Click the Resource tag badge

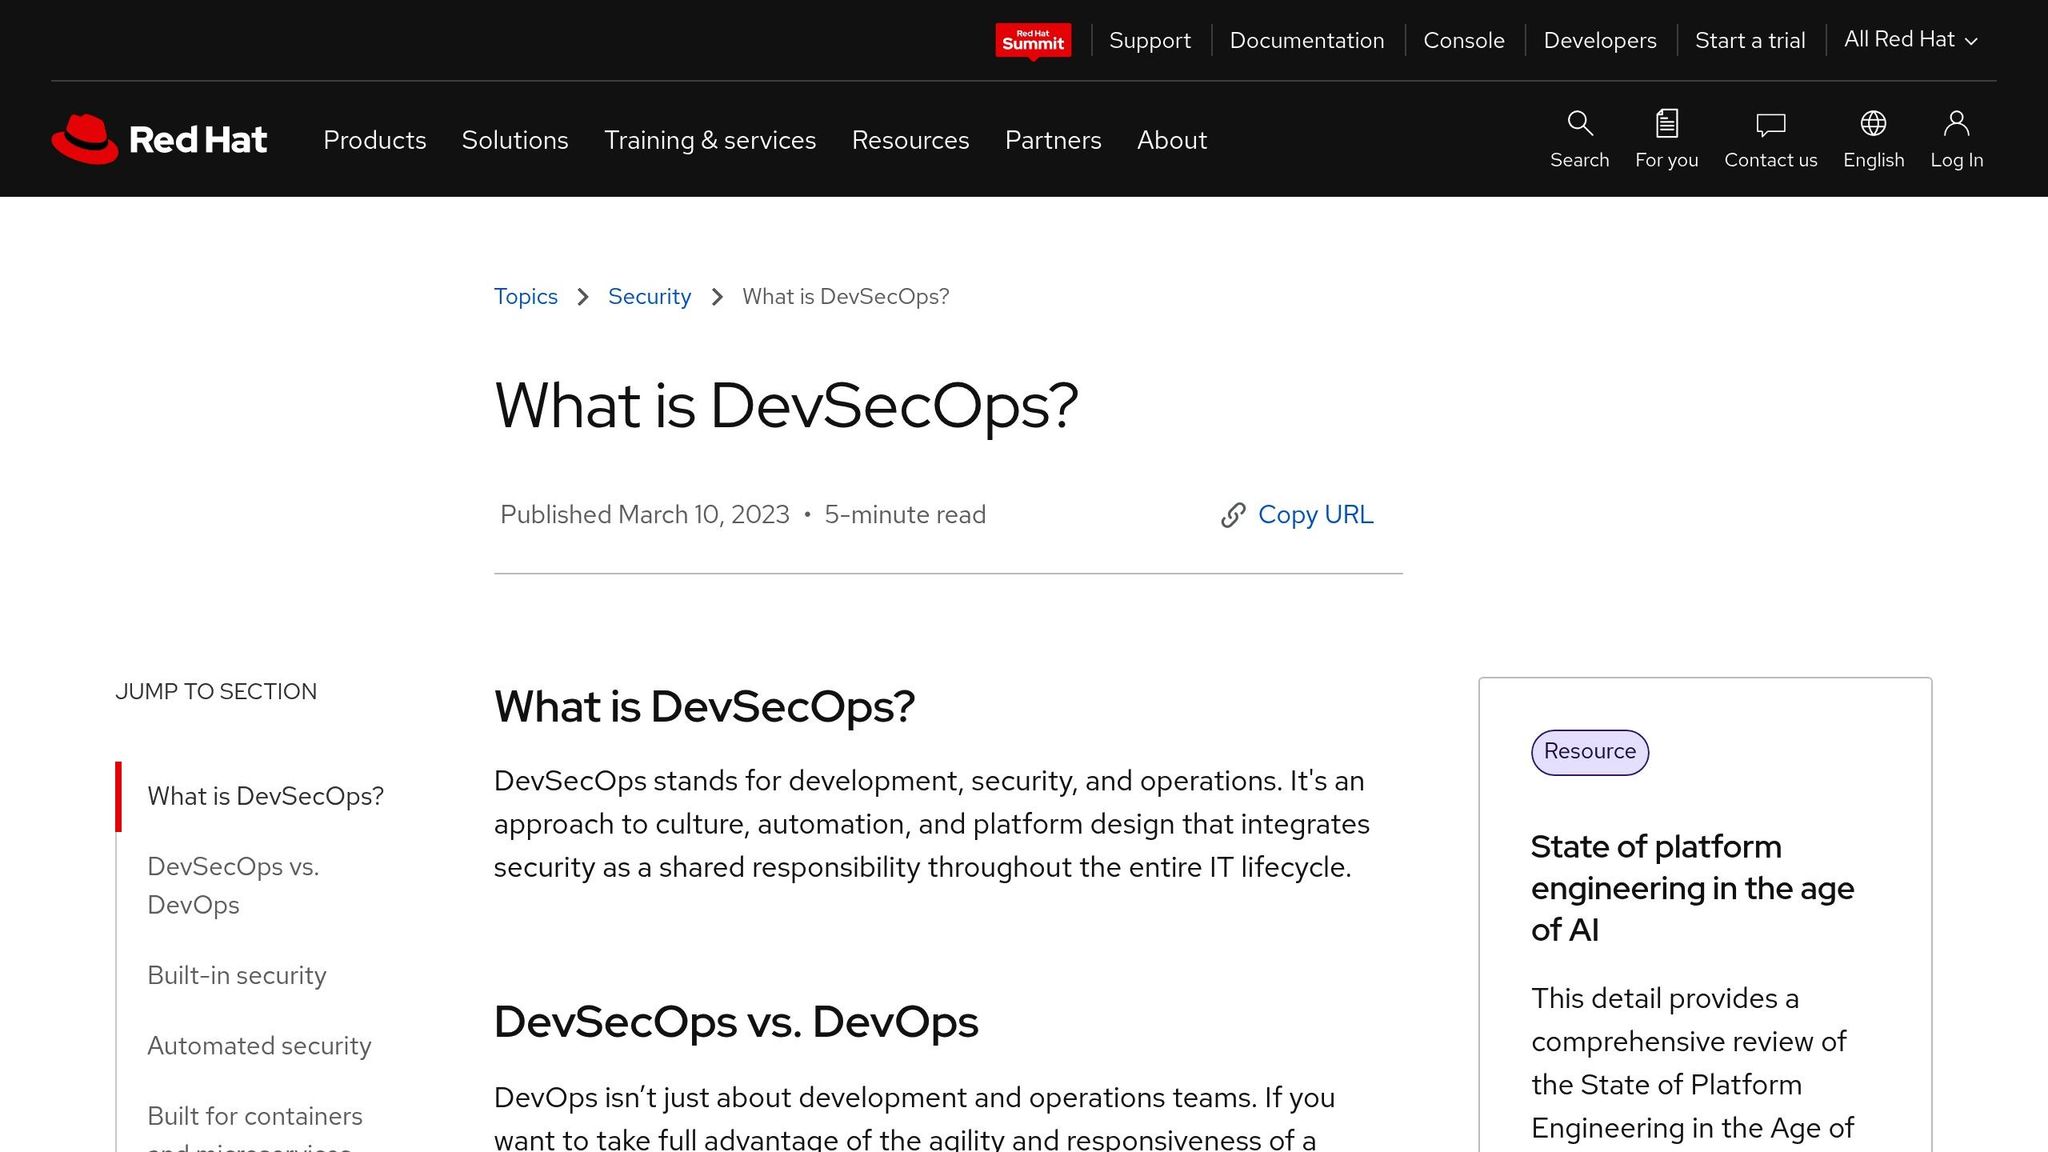pos(1589,752)
